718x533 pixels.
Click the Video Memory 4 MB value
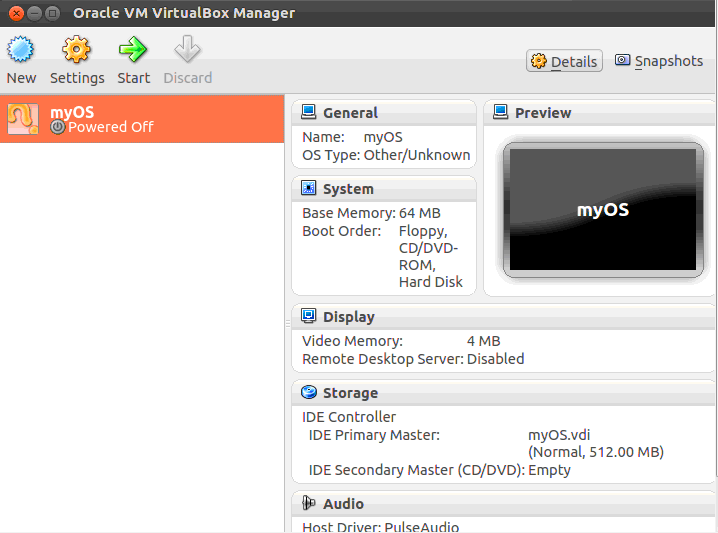point(484,341)
